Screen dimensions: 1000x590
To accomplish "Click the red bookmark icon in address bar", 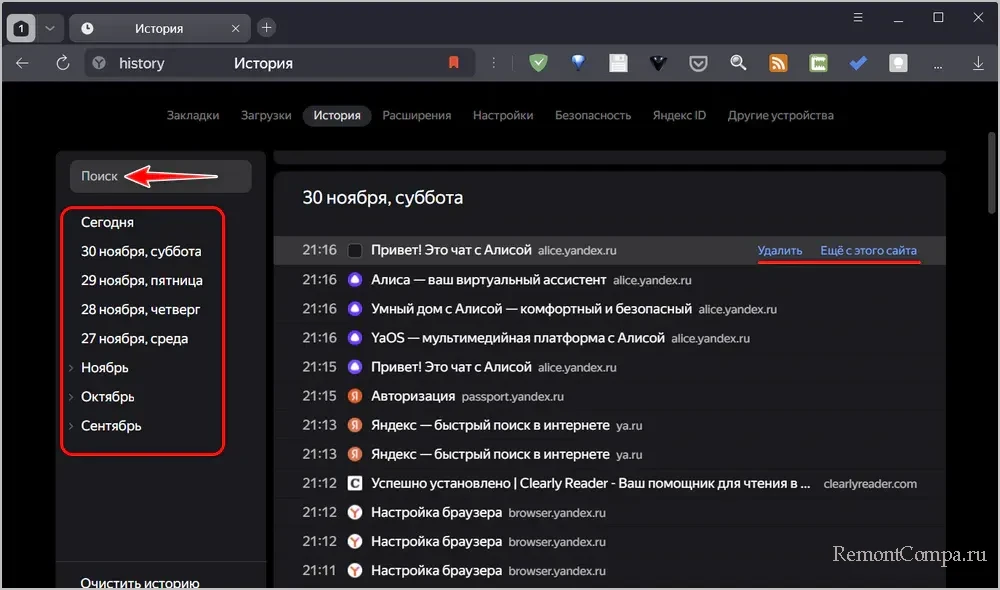I will (453, 63).
